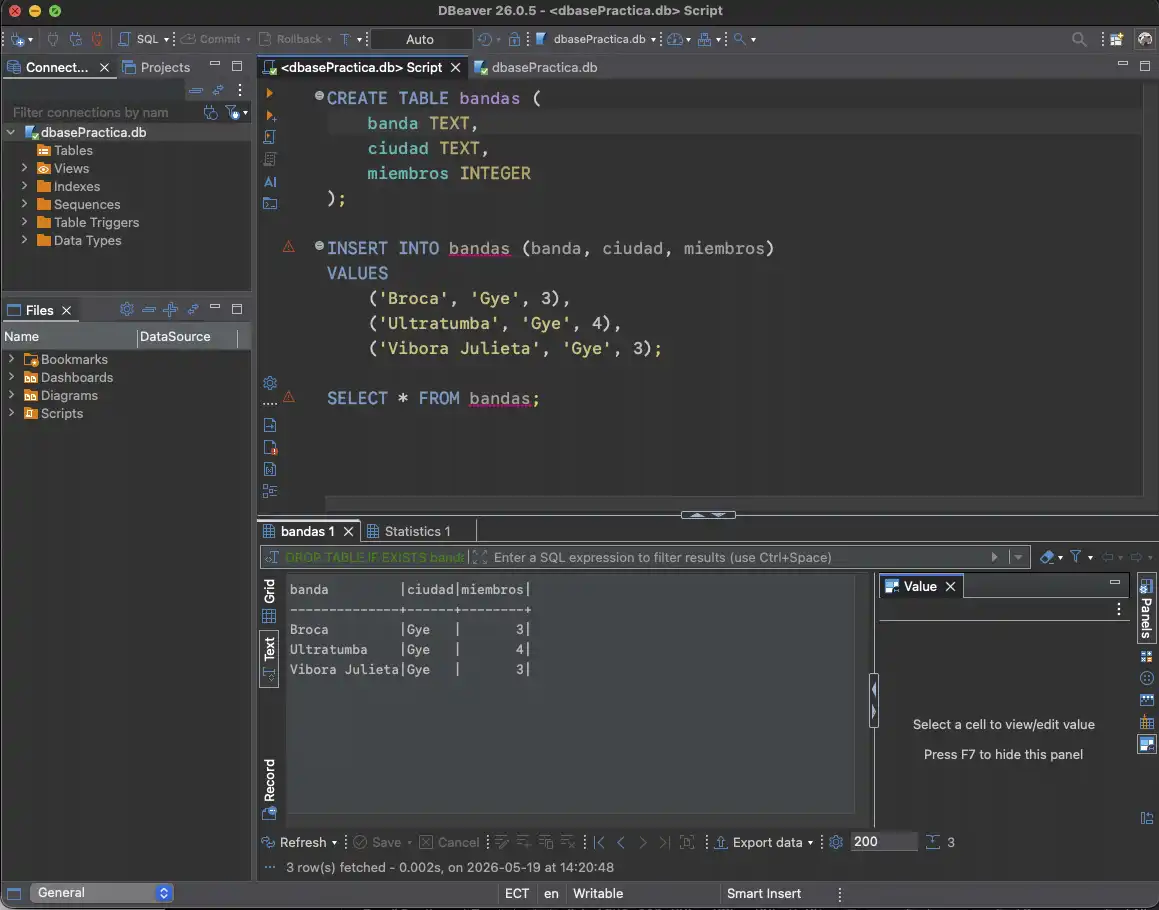Execute statement in new tab icon
Screen dimensions: 1159x910
tap(270, 115)
